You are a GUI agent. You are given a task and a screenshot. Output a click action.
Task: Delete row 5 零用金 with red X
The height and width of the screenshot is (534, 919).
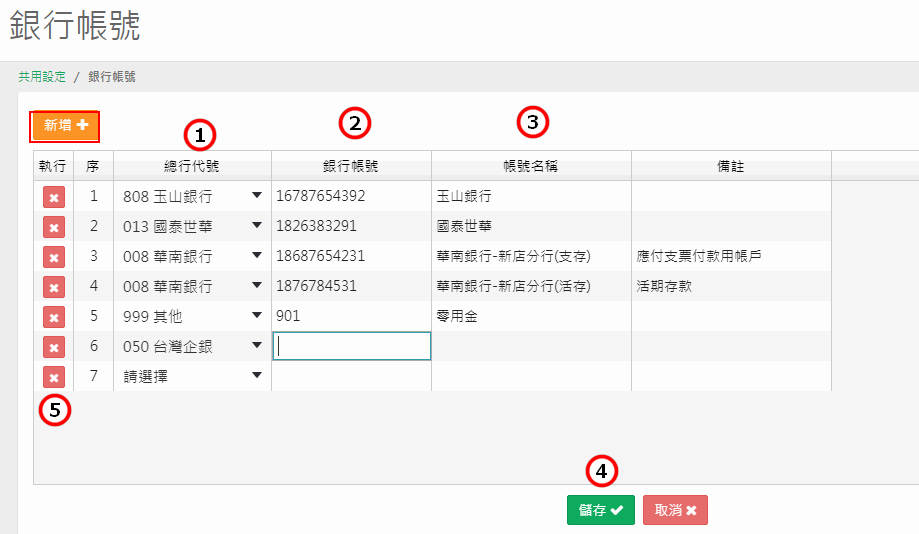coord(54,317)
